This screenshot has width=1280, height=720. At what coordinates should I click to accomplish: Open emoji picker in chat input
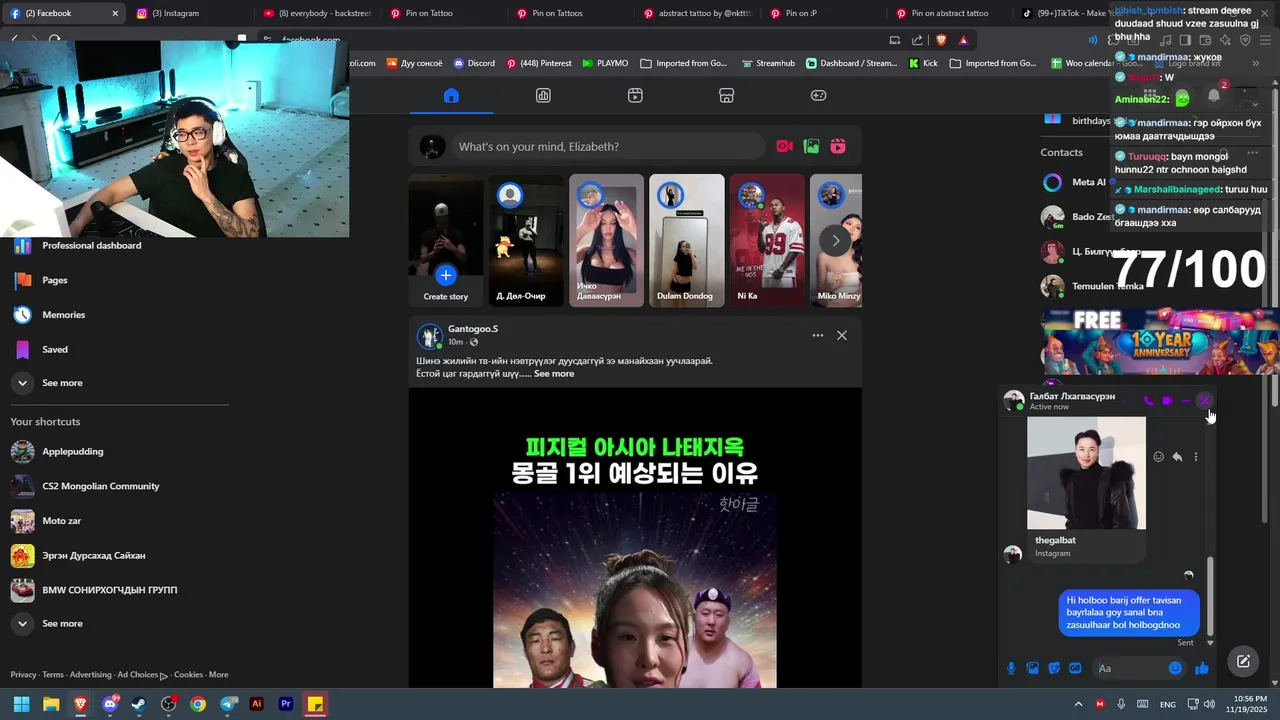[x=1175, y=668]
